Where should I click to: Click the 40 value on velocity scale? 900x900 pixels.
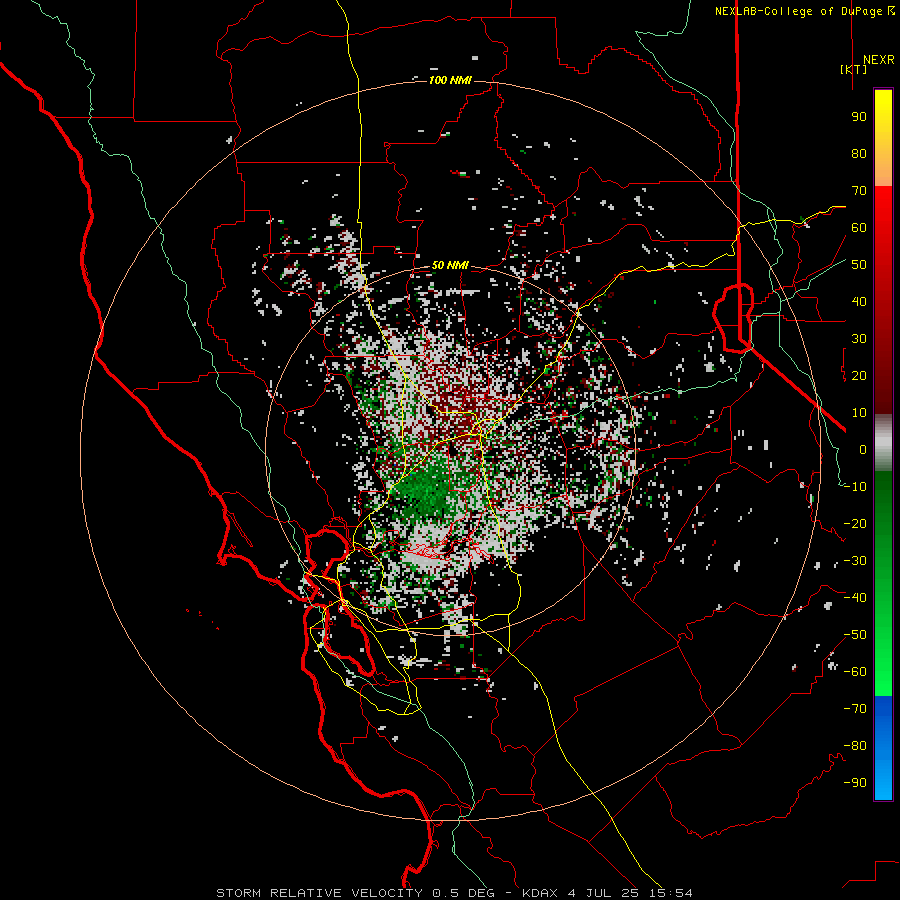pos(859,302)
